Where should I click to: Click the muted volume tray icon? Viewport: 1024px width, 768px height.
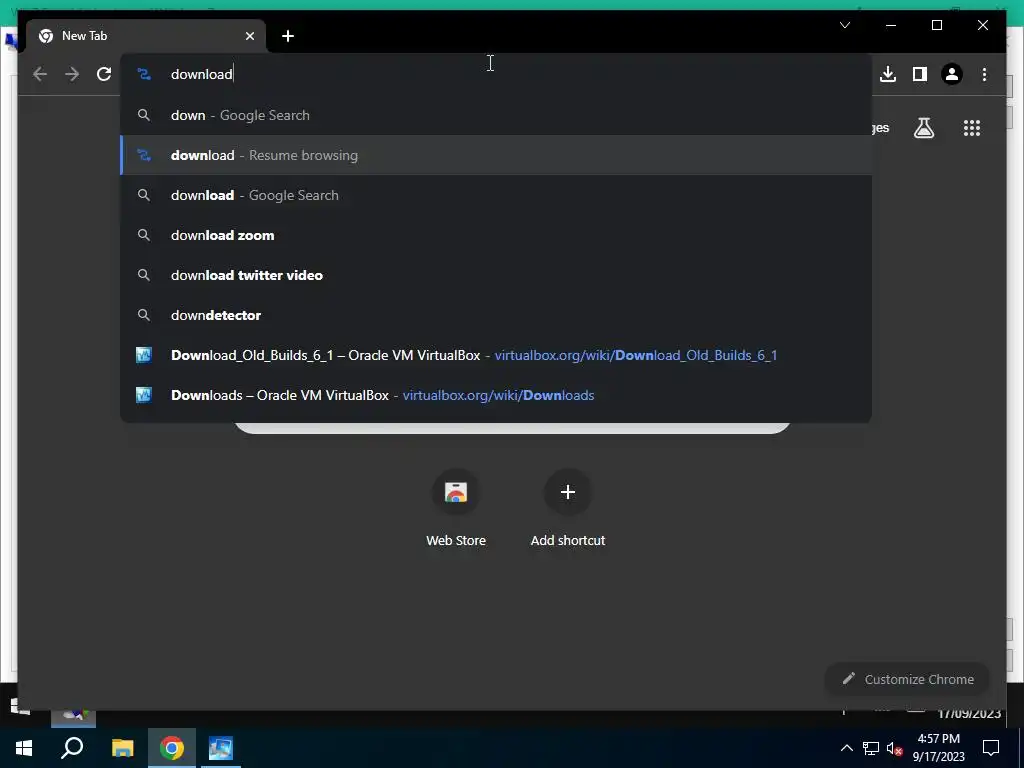pos(894,748)
